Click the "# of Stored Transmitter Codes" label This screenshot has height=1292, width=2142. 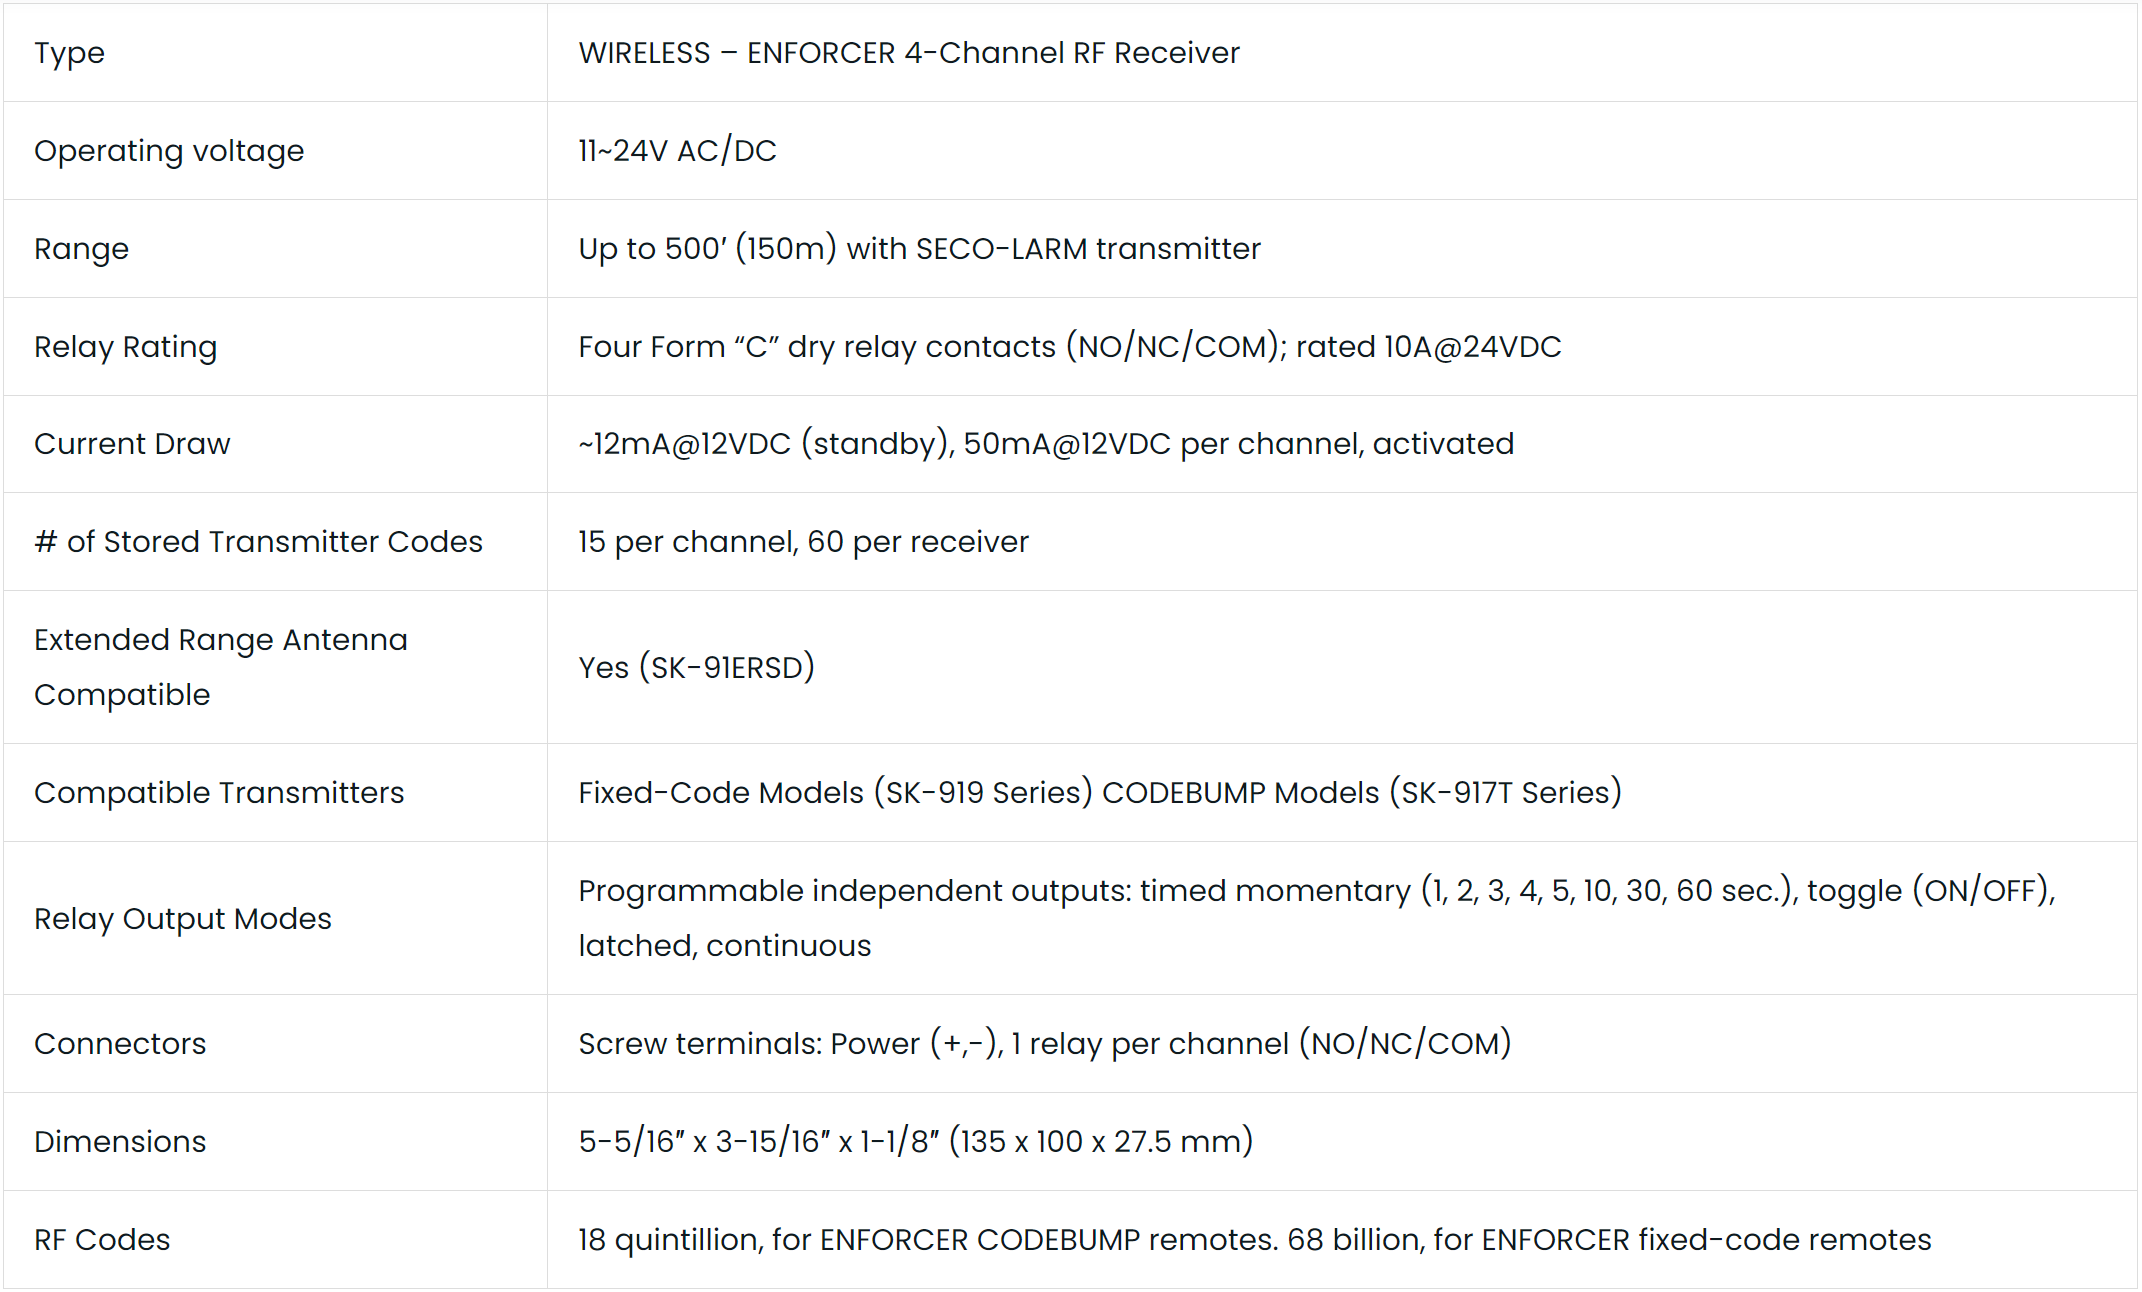point(258,542)
